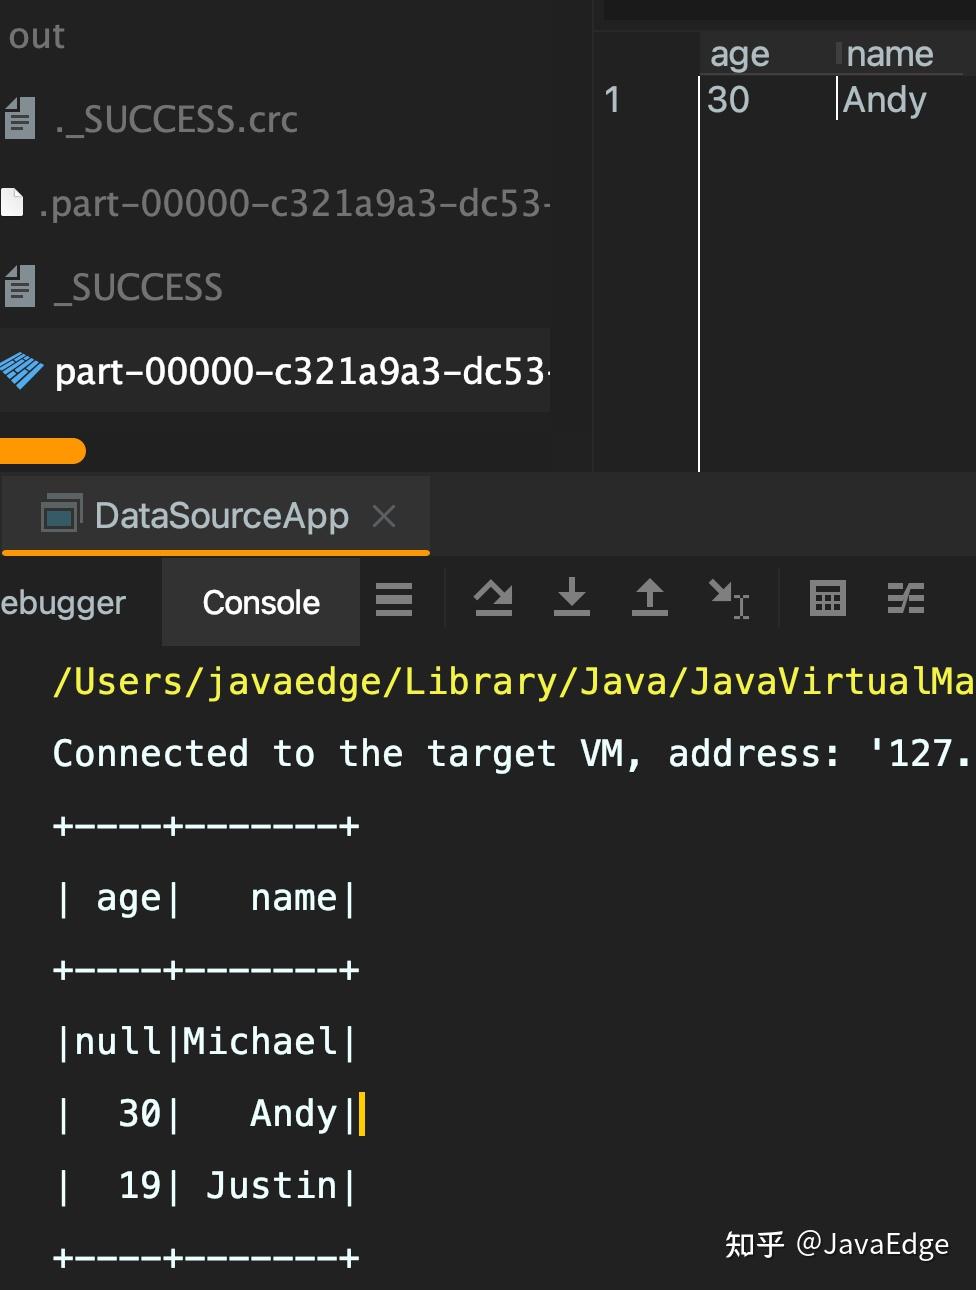Open the part-00000 file via its Parquet icon
The image size is (976, 1290).
22,371
